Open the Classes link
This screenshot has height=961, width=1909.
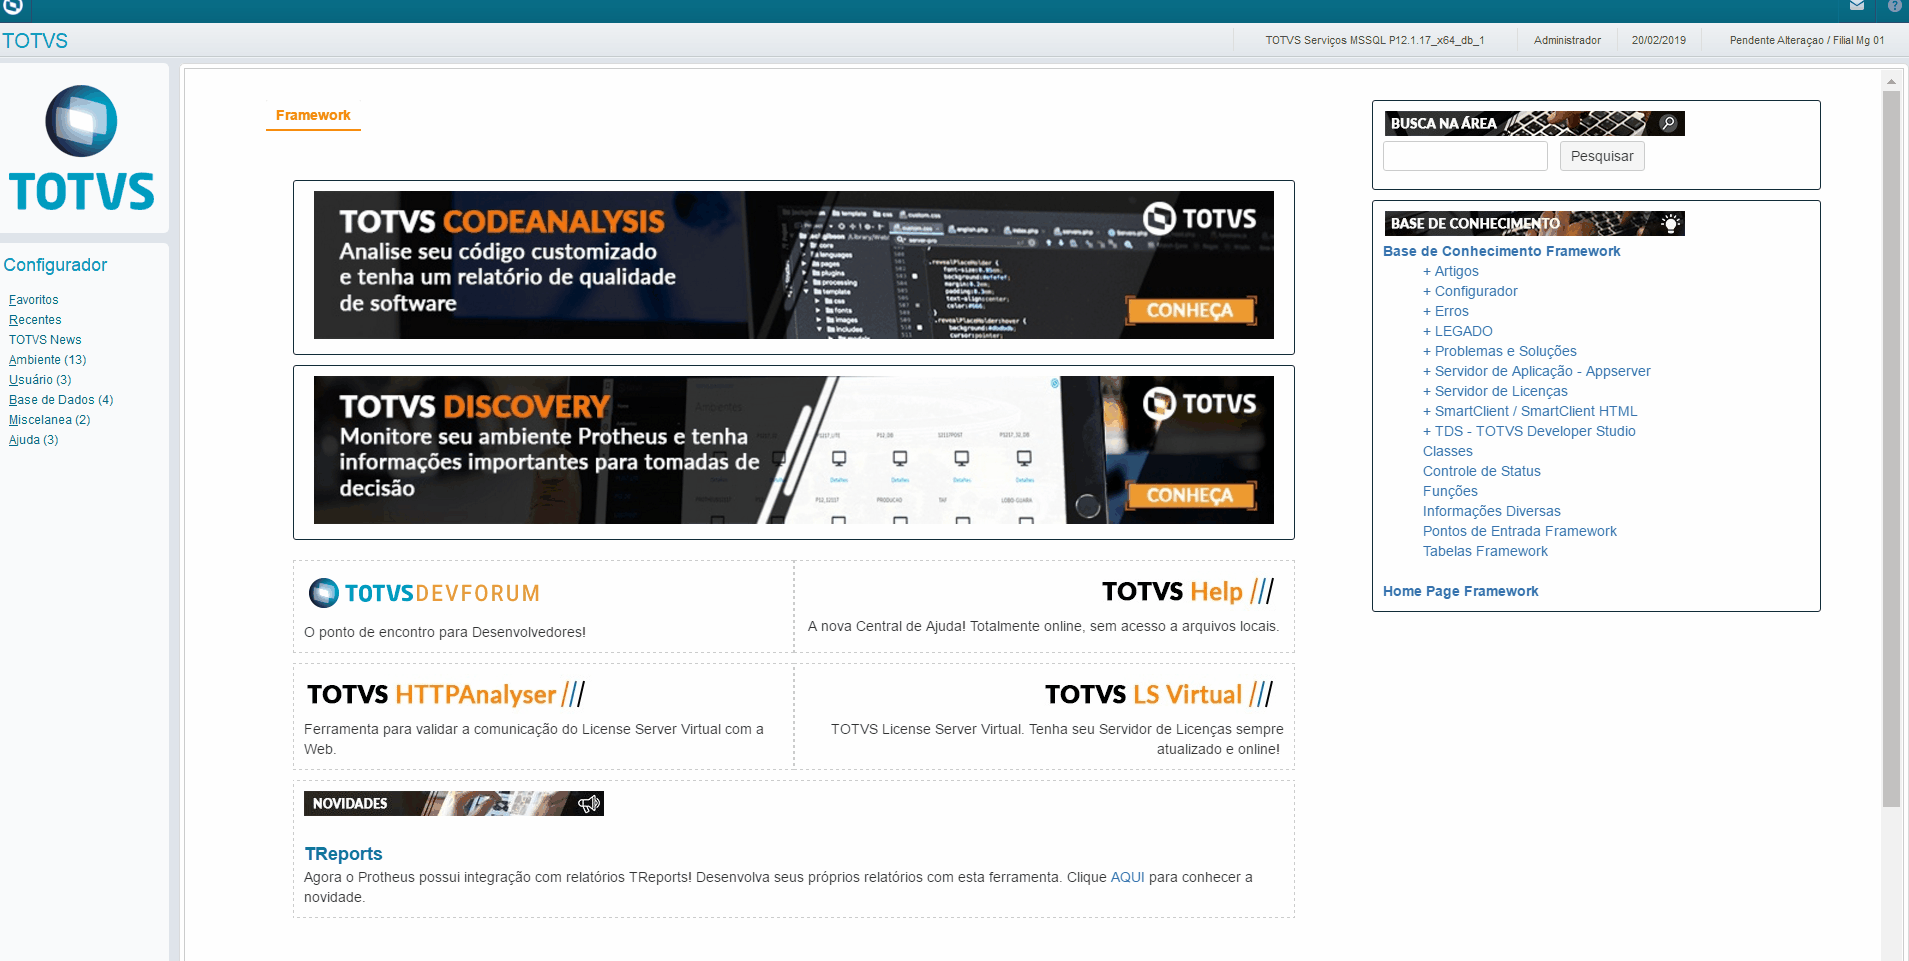click(x=1447, y=451)
